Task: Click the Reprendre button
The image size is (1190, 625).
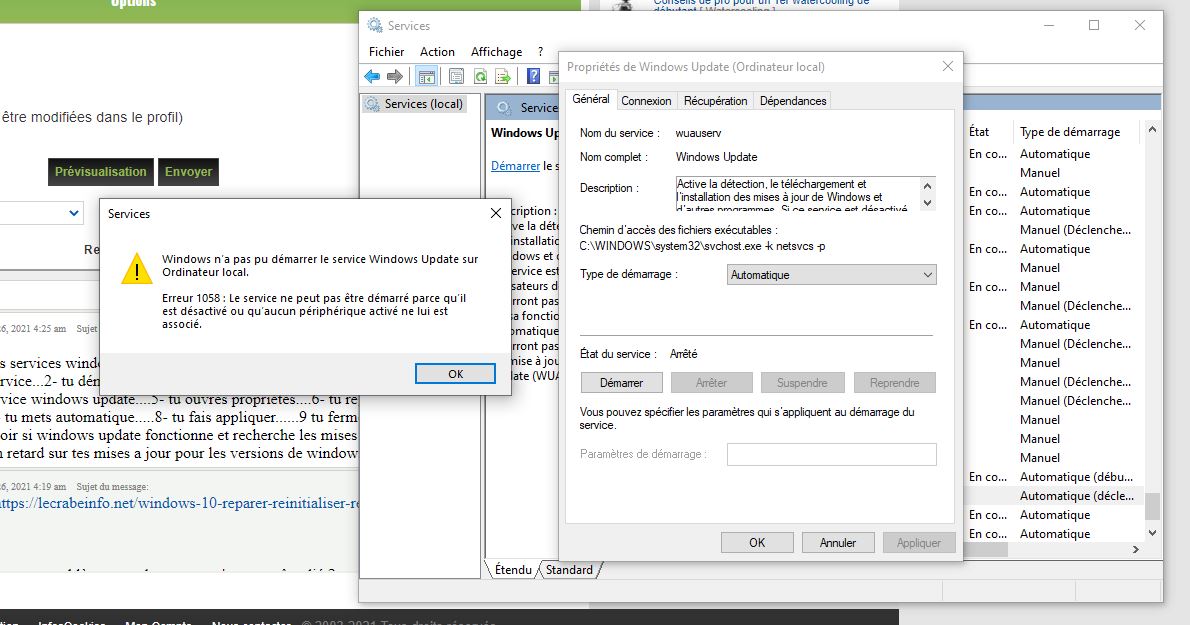Action: 894,383
